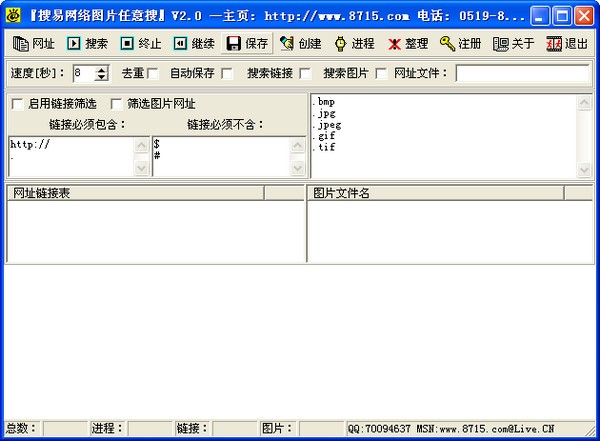Click the 退出 (exit) toolbar button
This screenshot has width=600, height=441.
567,43
